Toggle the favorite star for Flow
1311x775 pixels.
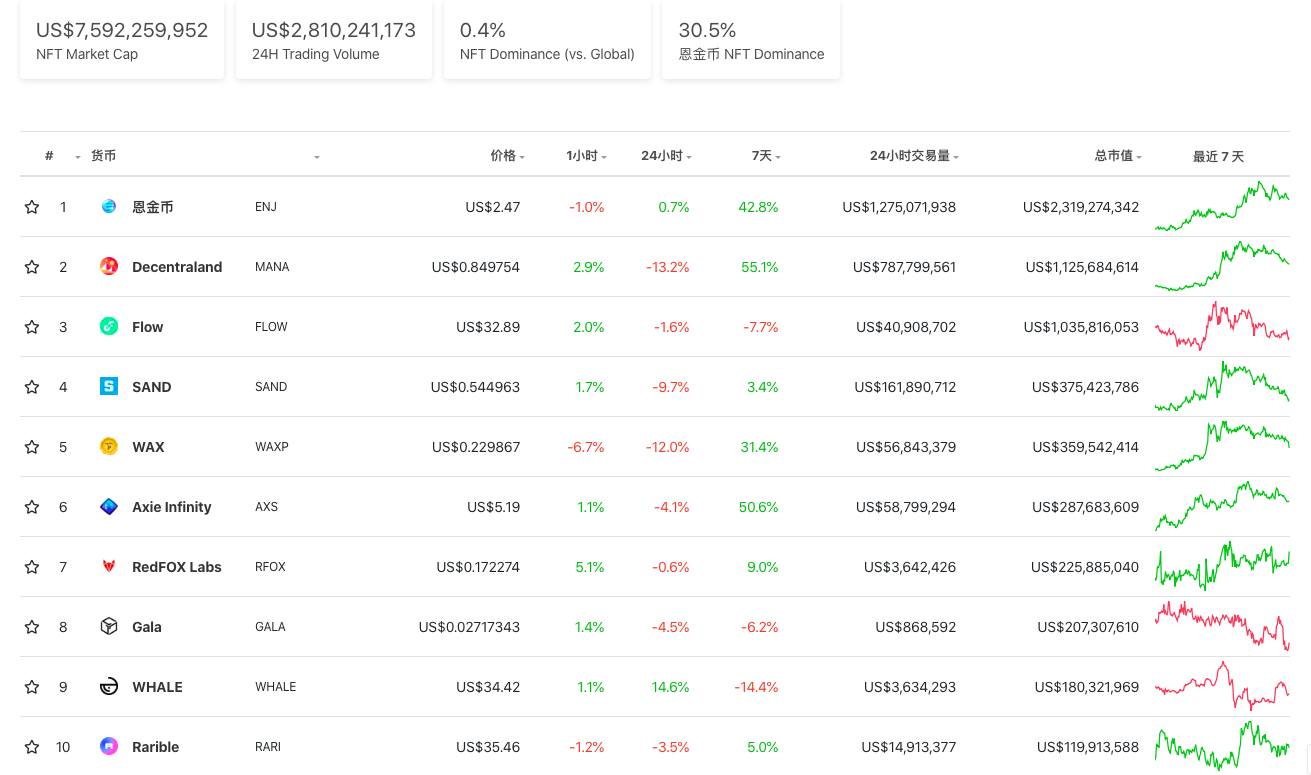tap(32, 327)
